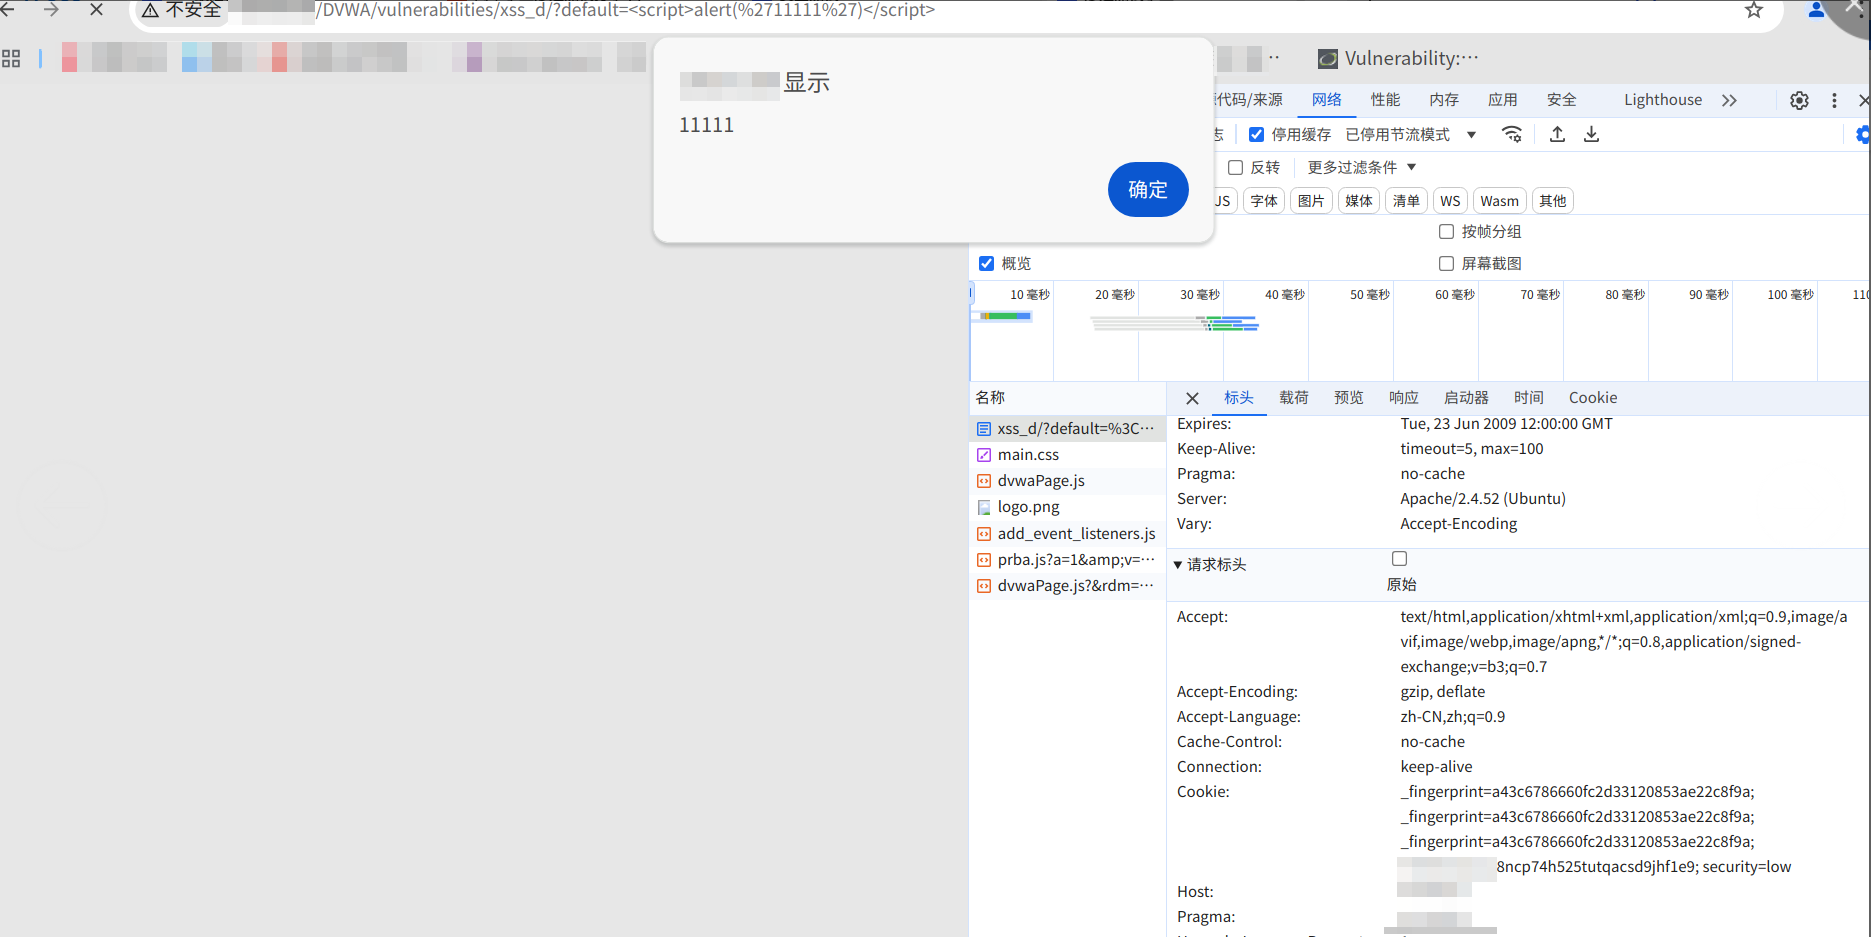This screenshot has width=1871, height=937.
Task: Click the browser forward arrow
Action: (52, 9)
